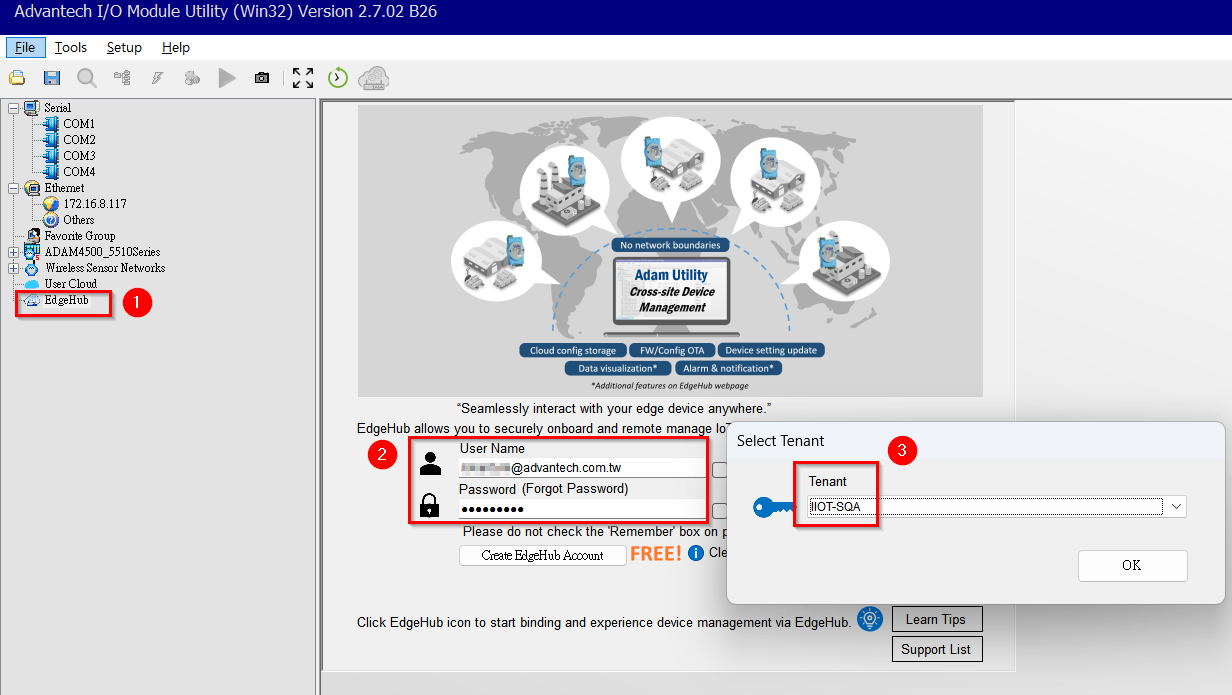Expand the Wireless Sensor Networks node
The image size is (1232, 695).
pos(13,268)
